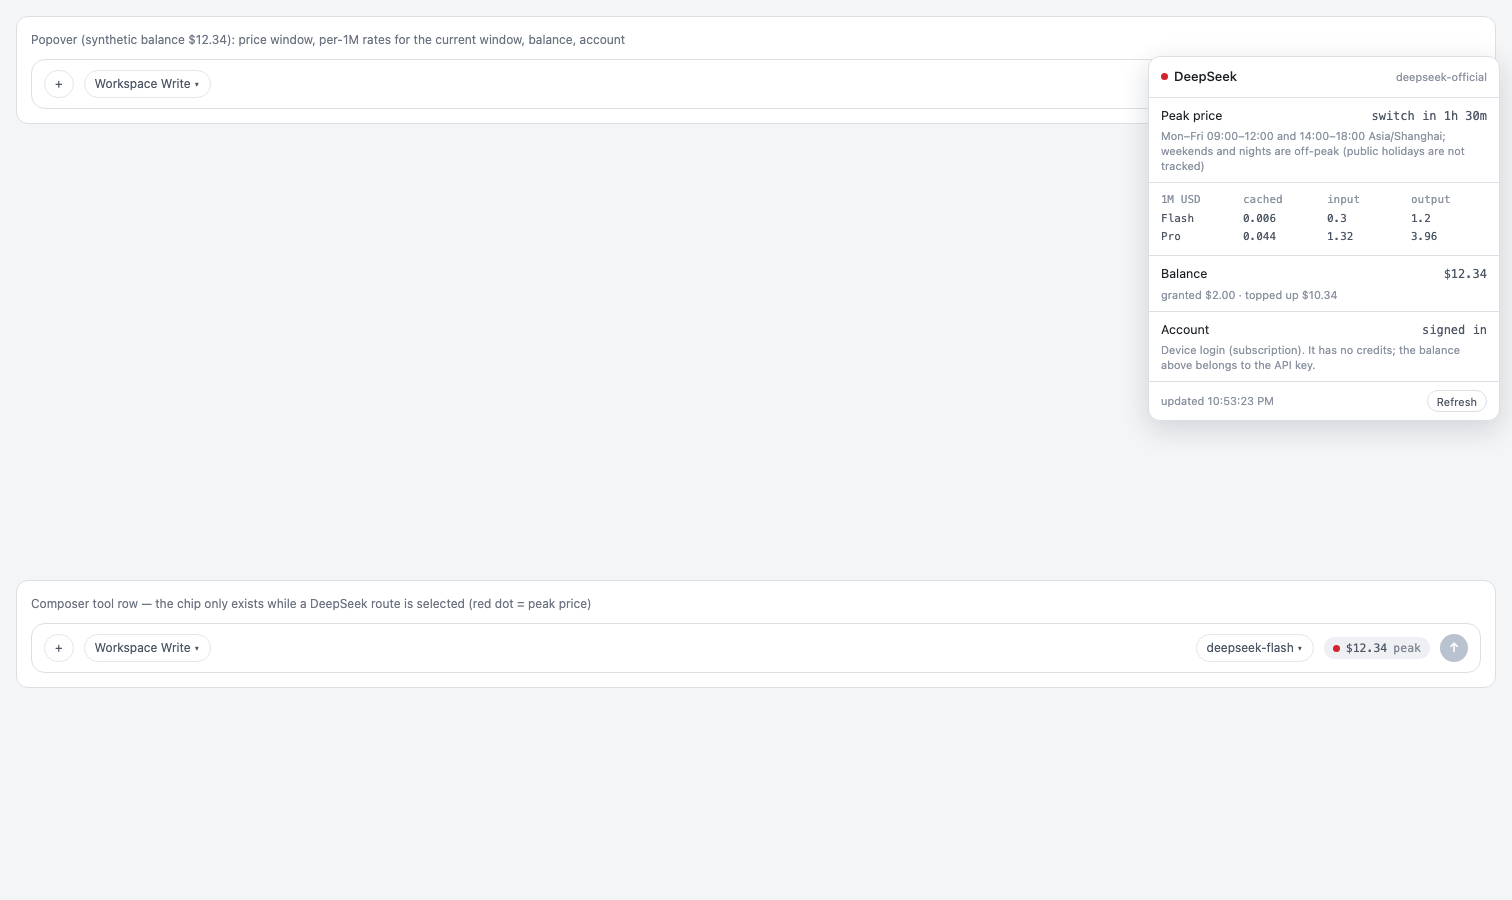Click the peak schedule description text
The image size is (1512, 900).
[1313, 151]
